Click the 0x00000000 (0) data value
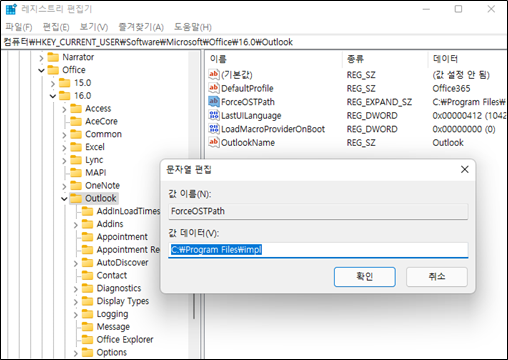Screen dimensions: 508x360 click(464, 129)
